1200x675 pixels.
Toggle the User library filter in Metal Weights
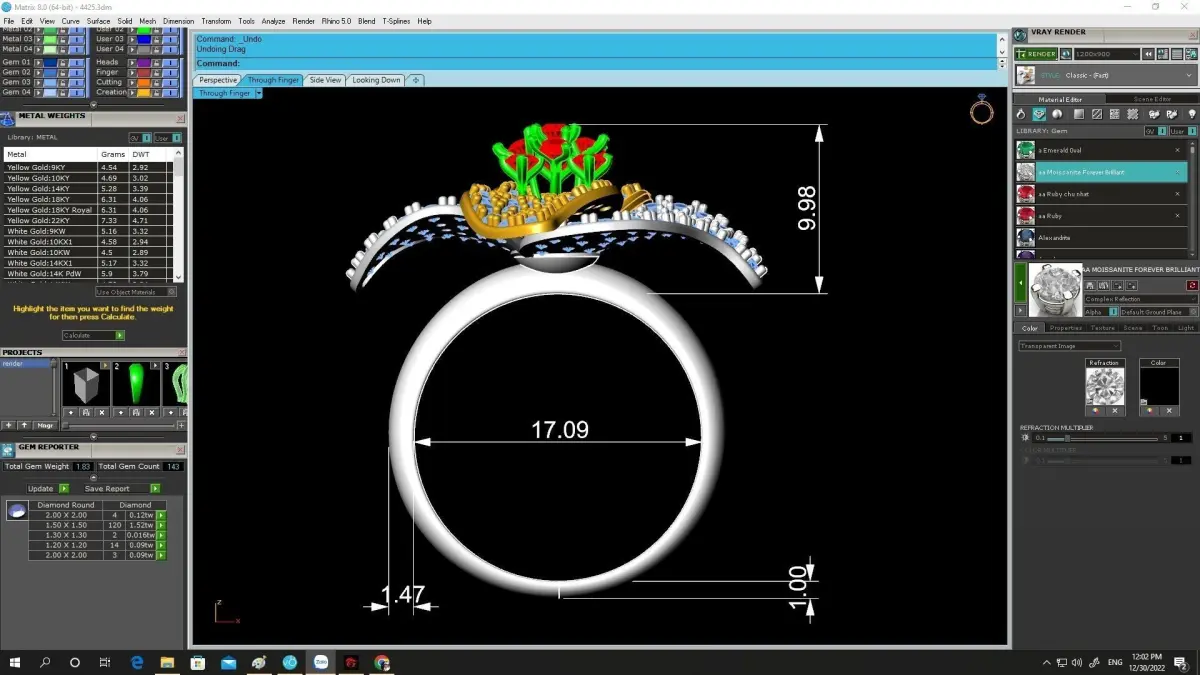tap(166, 137)
